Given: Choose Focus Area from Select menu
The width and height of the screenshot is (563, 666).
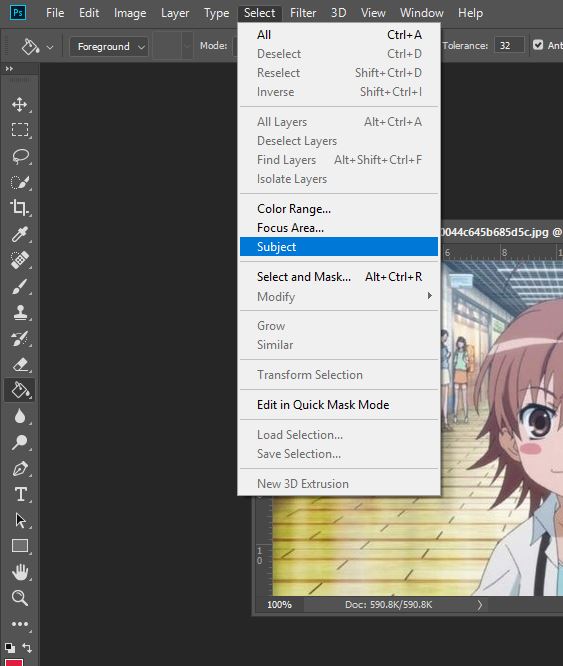Looking at the screenshot, I should tap(339, 228).
